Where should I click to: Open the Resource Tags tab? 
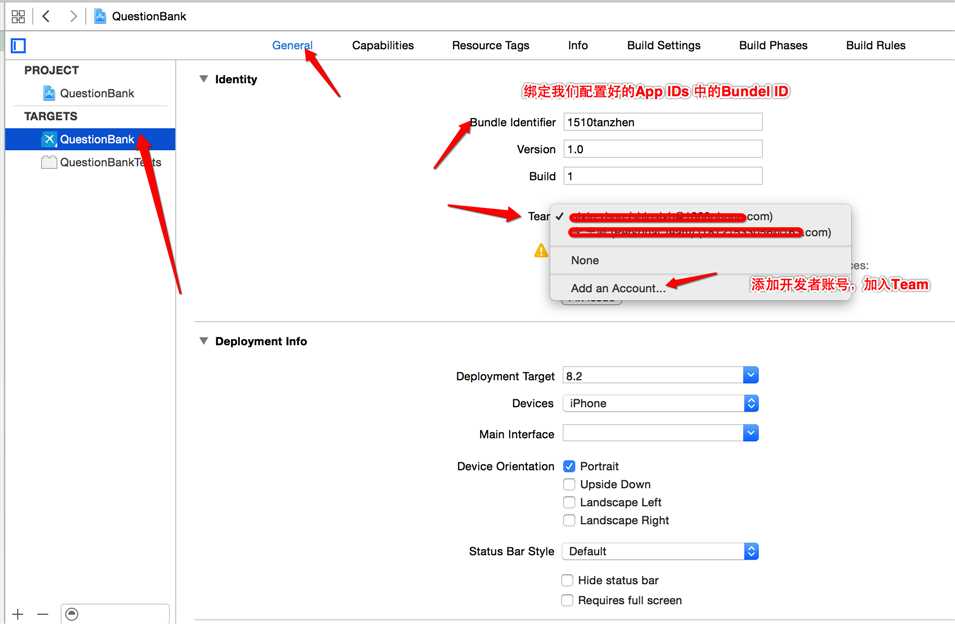click(x=490, y=45)
